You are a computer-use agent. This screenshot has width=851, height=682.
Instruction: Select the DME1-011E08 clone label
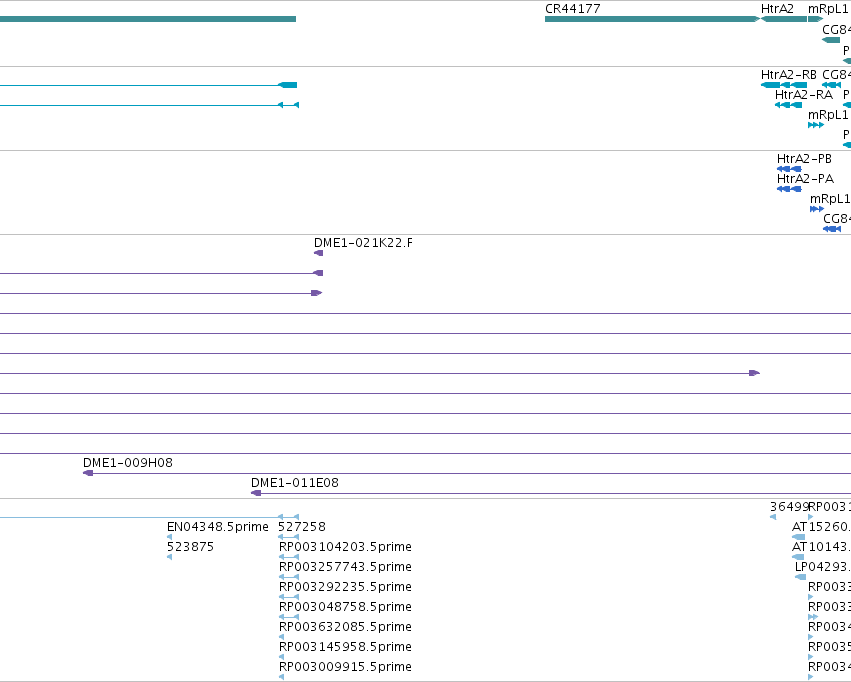pos(295,483)
